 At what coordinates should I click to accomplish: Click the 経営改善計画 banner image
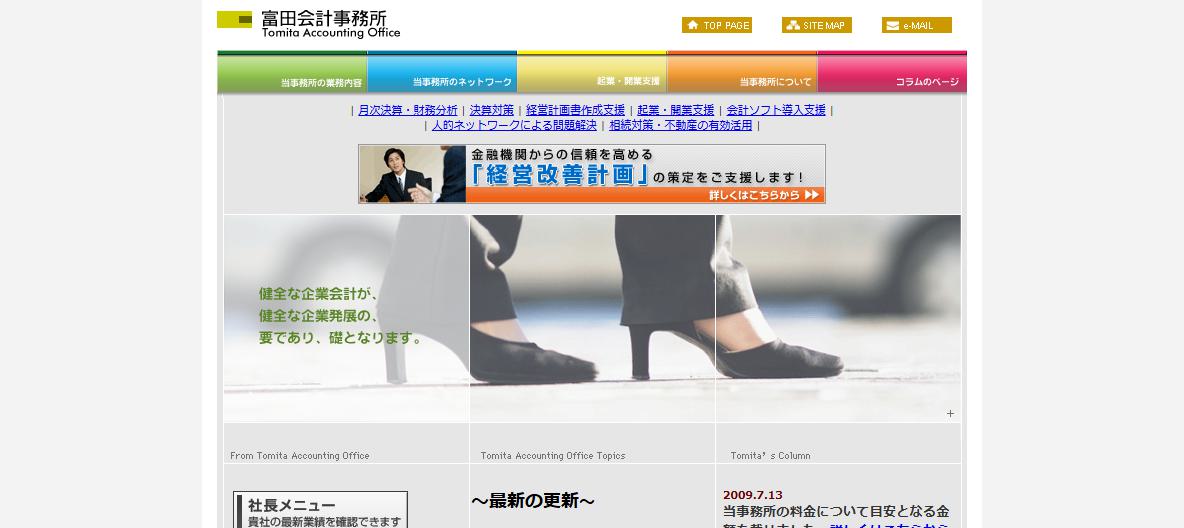point(592,174)
